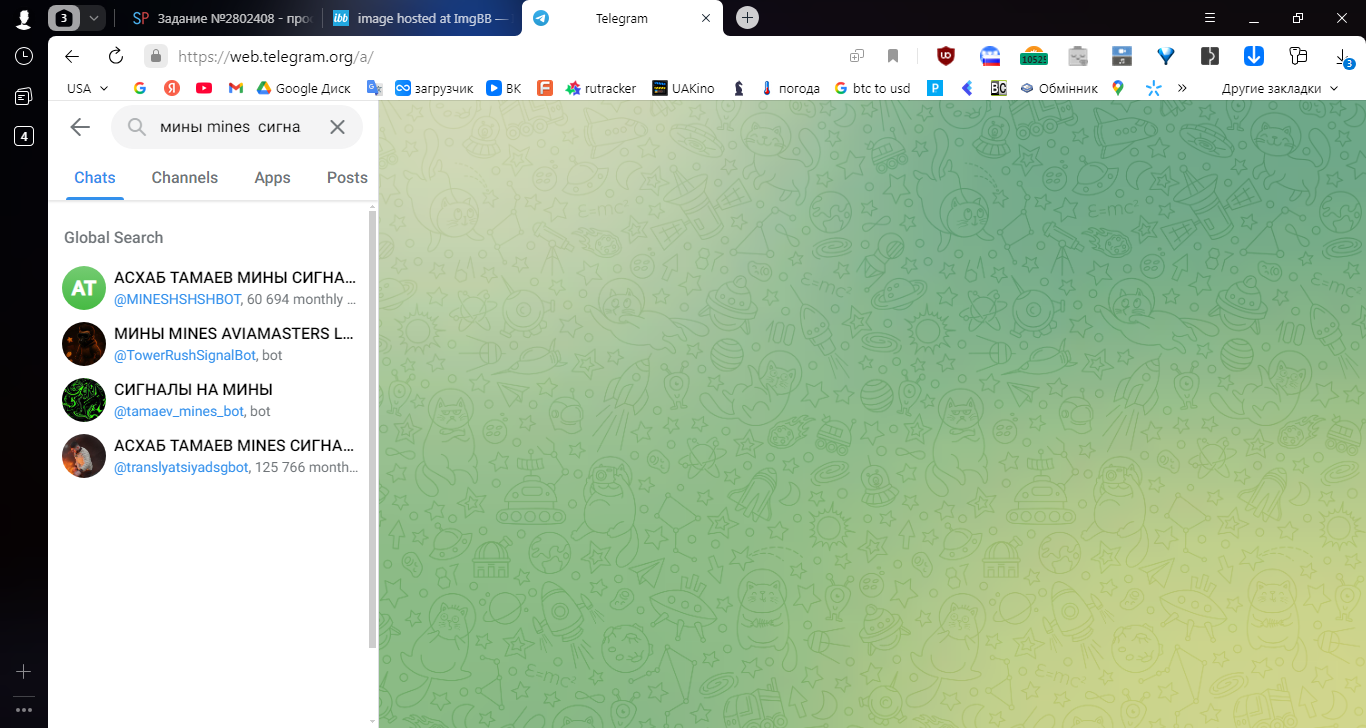Open the Russian flag VPN extension
The height and width of the screenshot is (728, 1366).
tap(990, 56)
